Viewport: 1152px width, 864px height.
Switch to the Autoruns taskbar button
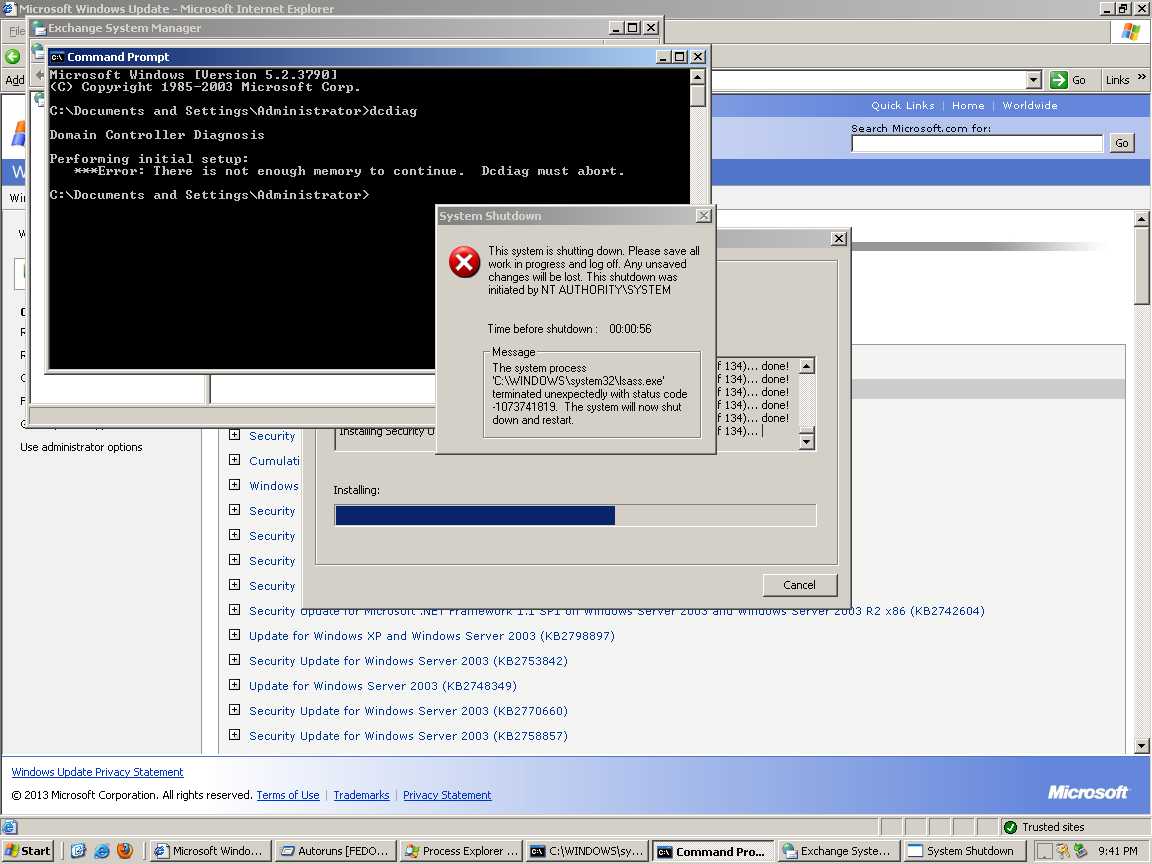pyautogui.click(x=335, y=851)
